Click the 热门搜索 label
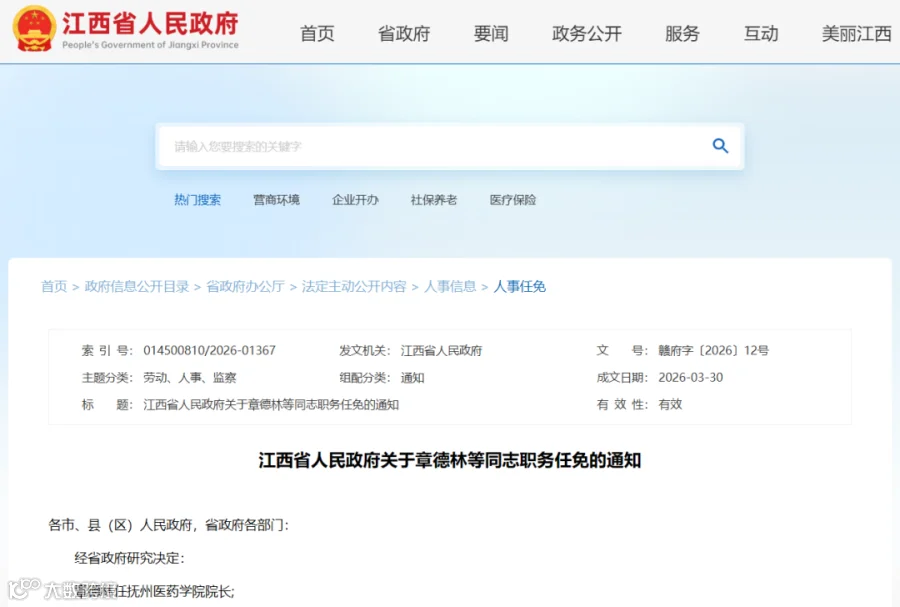This screenshot has height=607, width=900. click(x=197, y=200)
